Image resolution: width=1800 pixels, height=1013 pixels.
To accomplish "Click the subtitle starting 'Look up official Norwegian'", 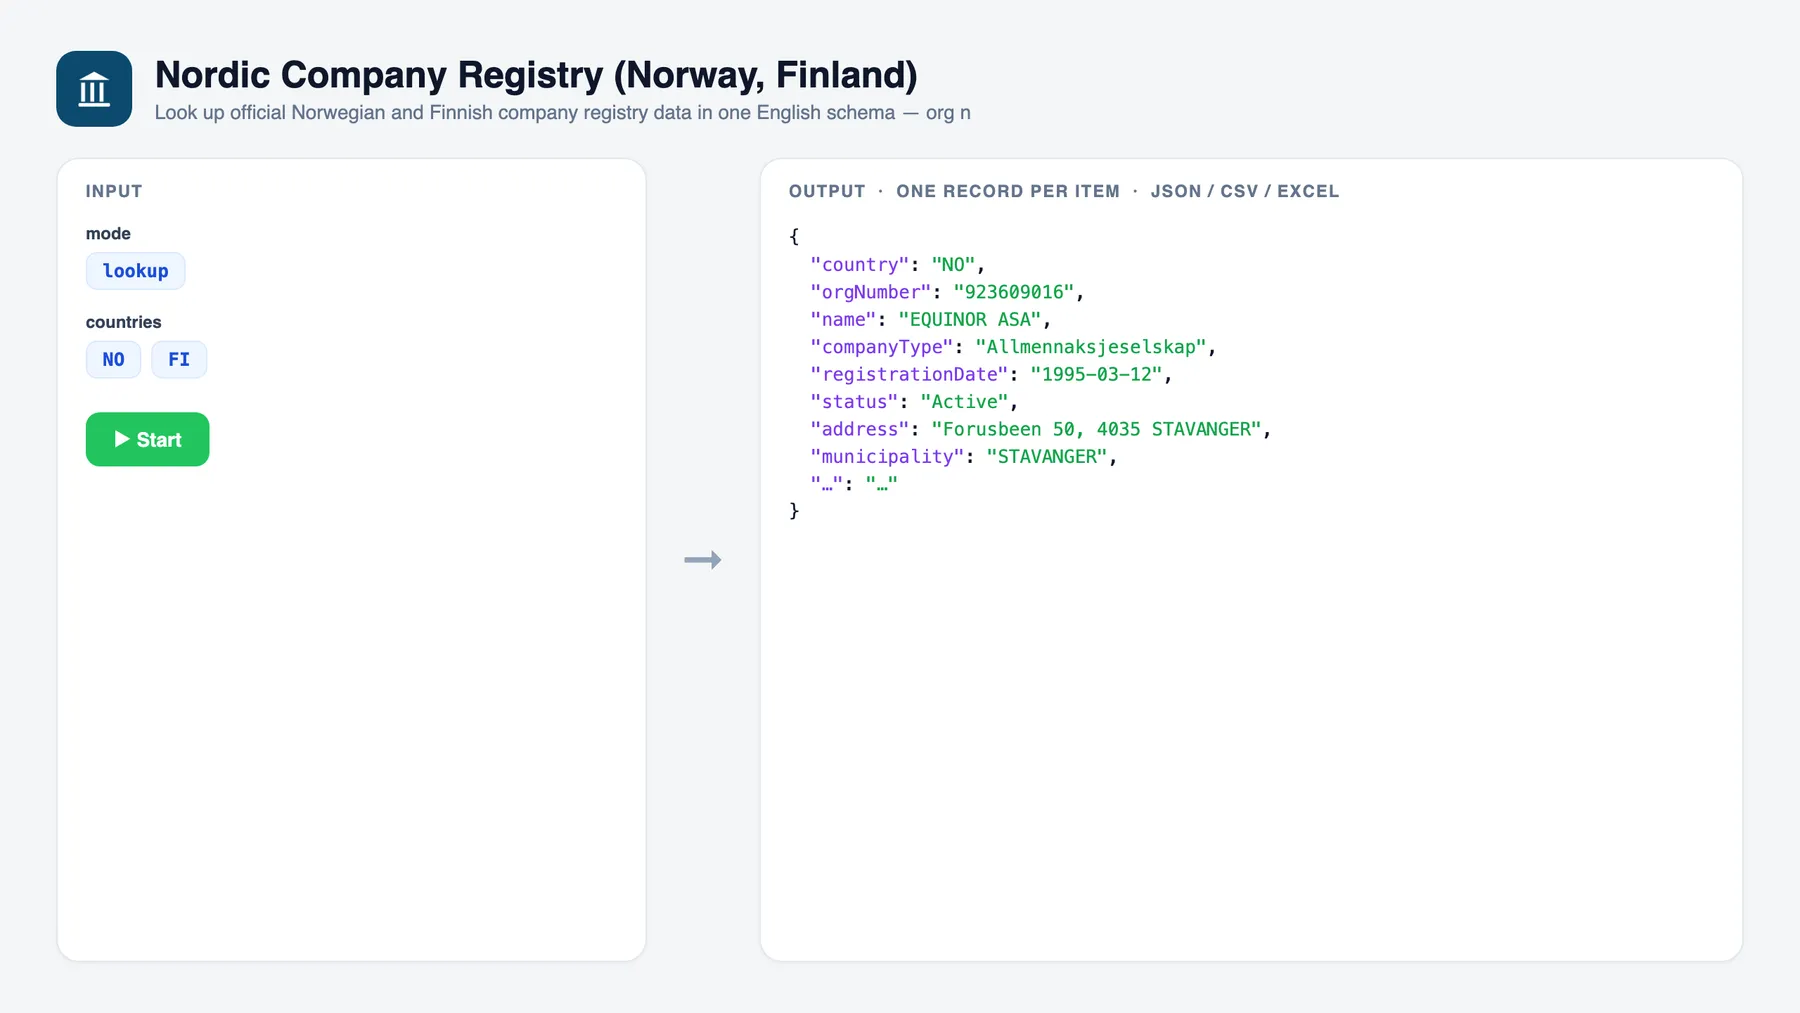I will pos(562,113).
